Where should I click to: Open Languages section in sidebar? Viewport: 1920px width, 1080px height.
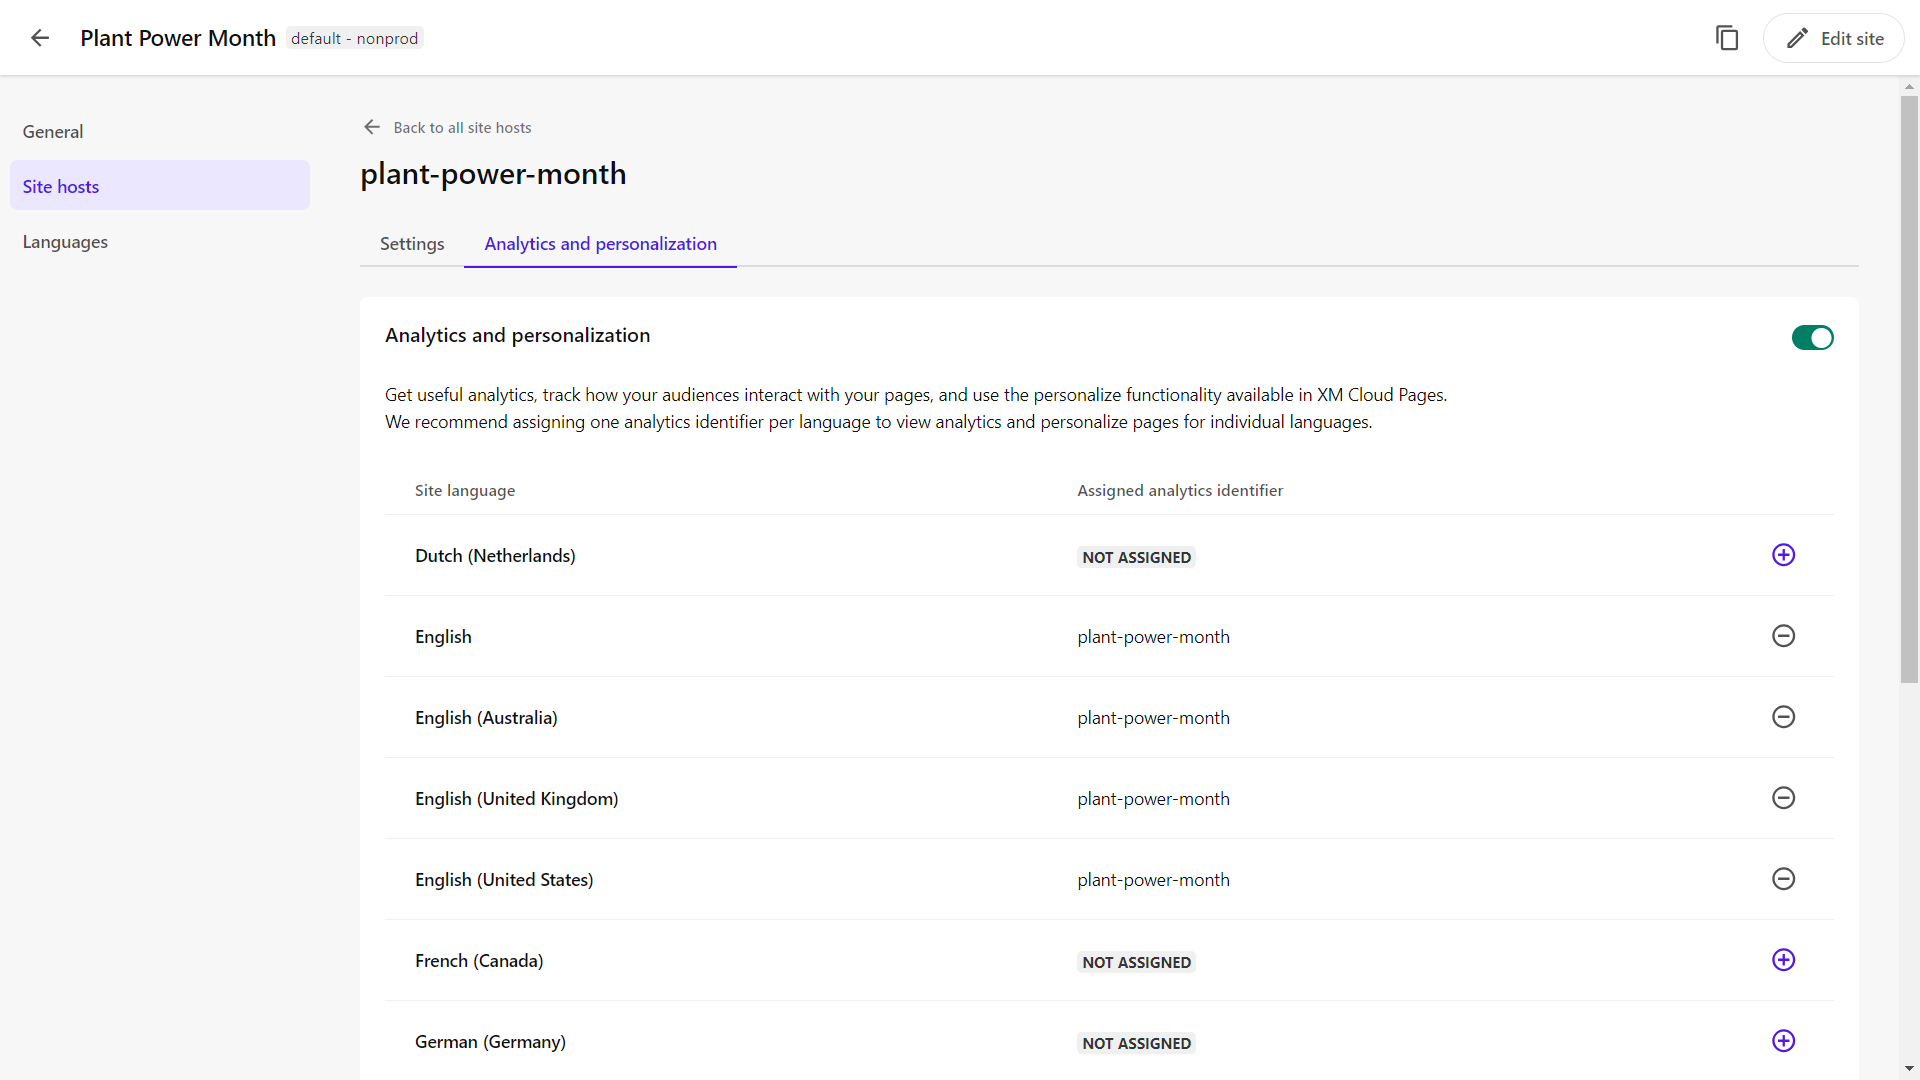[x=65, y=241]
